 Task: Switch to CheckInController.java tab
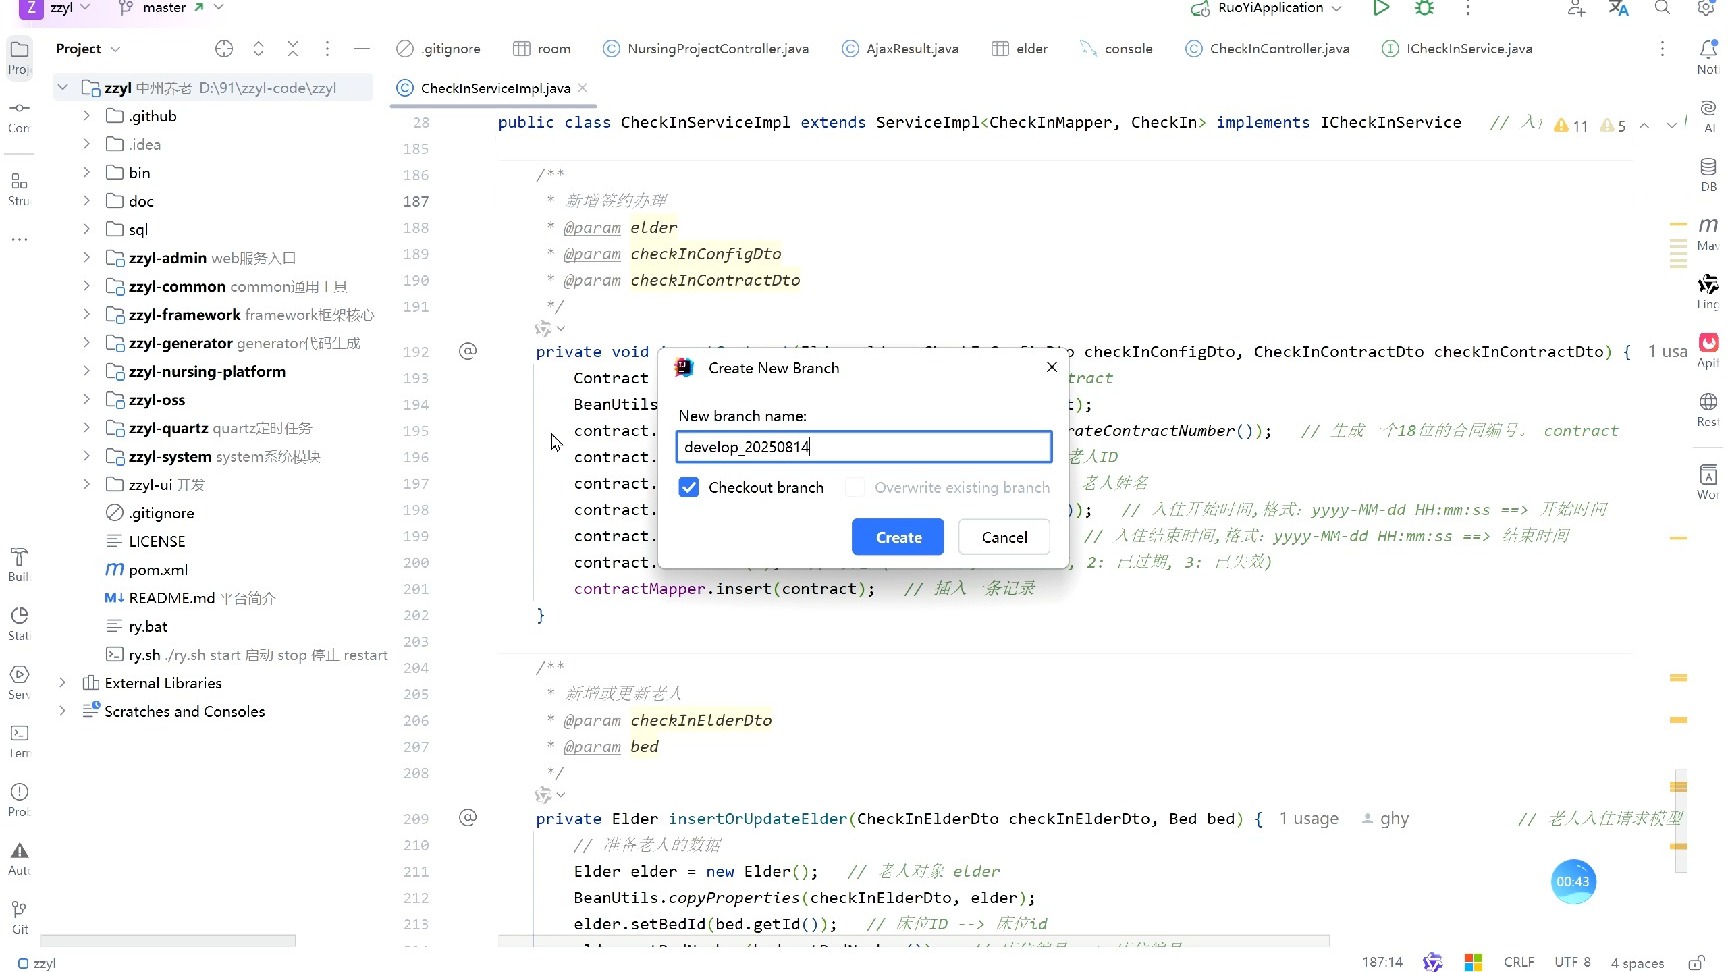pyautogui.click(x=1267, y=49)
